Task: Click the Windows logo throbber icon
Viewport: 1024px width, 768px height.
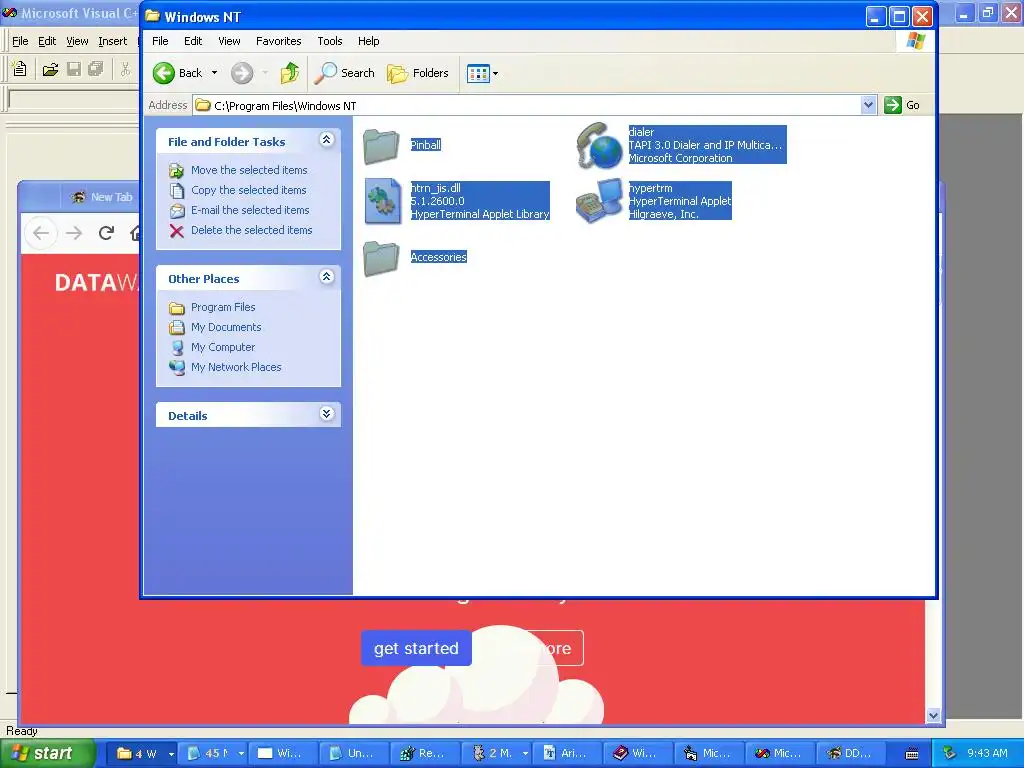Action: click(x=916, y=41)
